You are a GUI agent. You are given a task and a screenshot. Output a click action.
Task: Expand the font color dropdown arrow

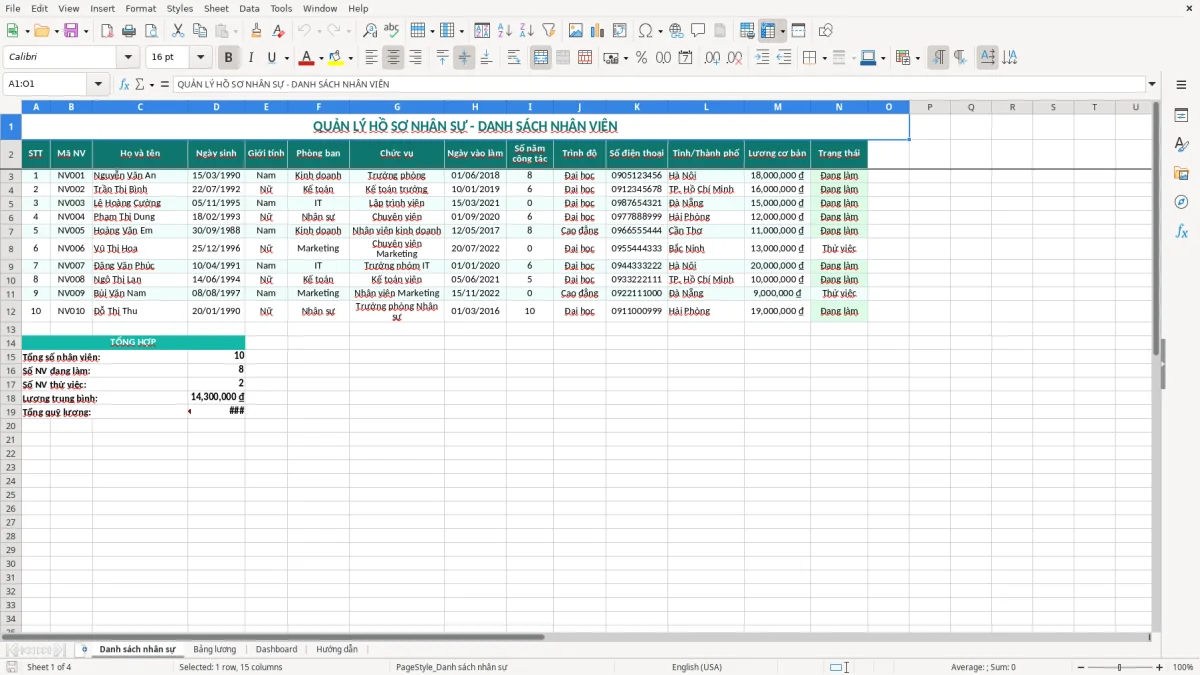coord(321,58)
